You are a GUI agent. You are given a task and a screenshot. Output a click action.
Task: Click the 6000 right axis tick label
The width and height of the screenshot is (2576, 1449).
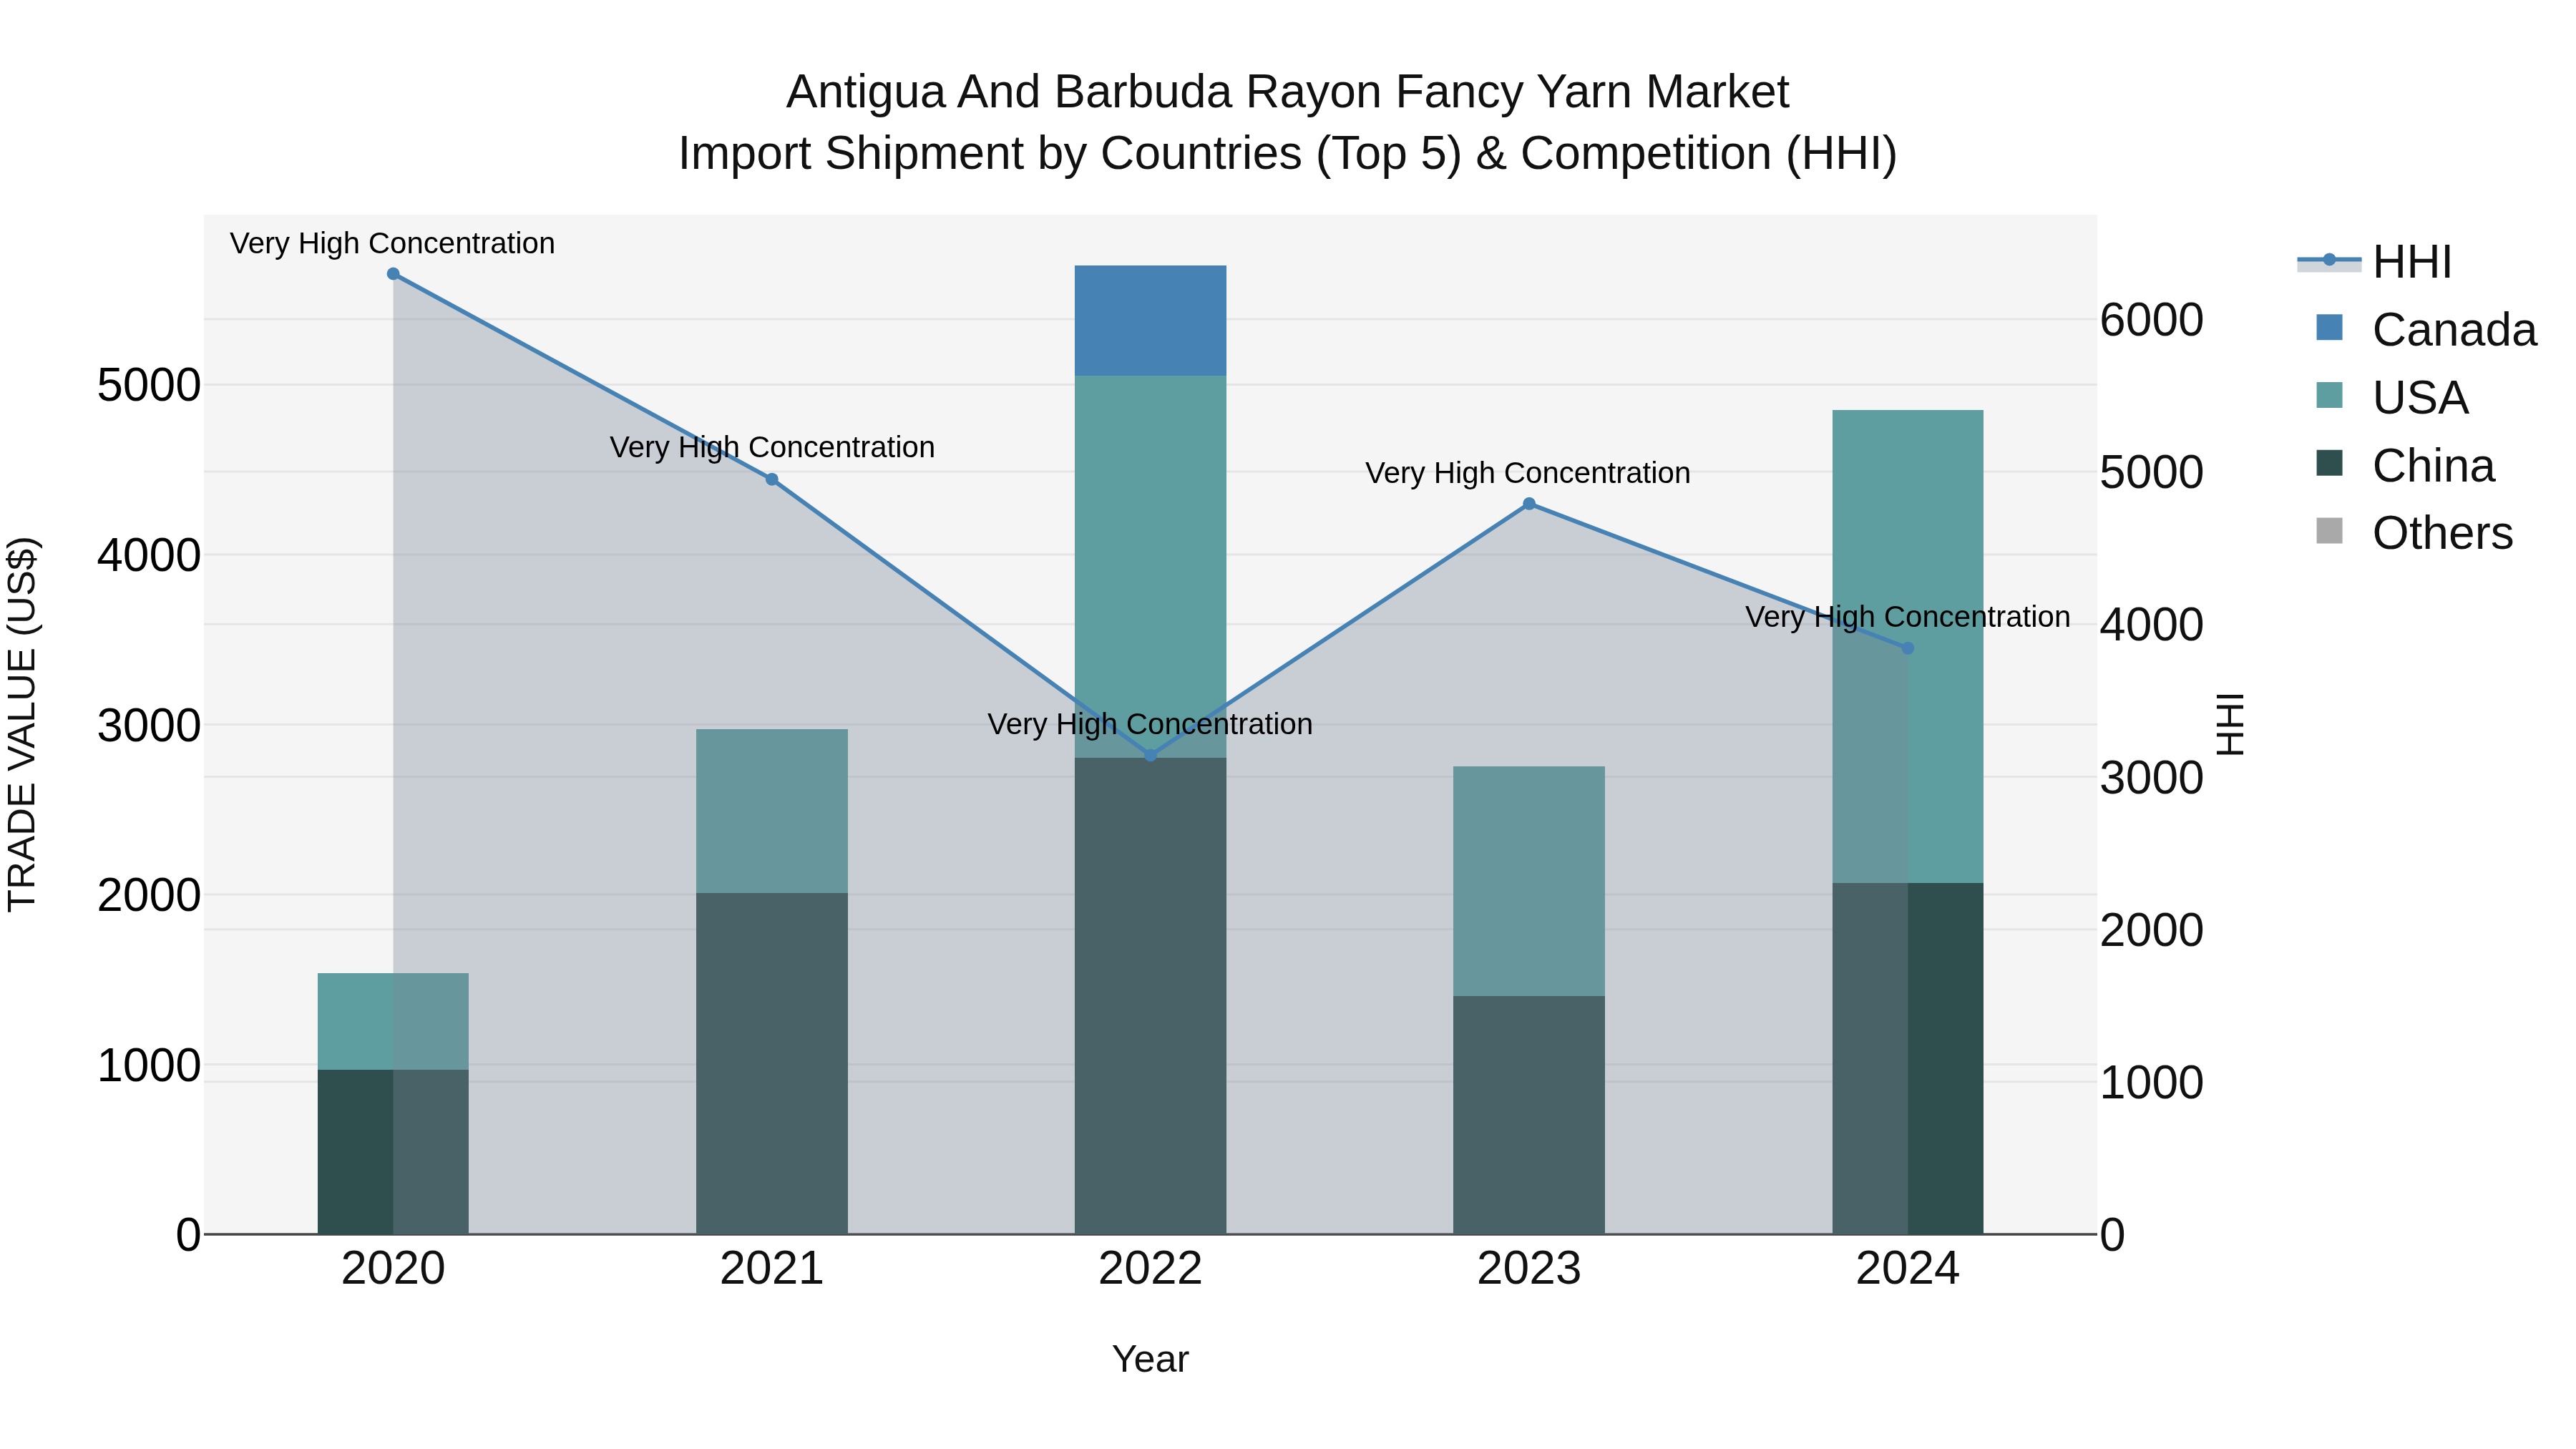coord(2151,320)
